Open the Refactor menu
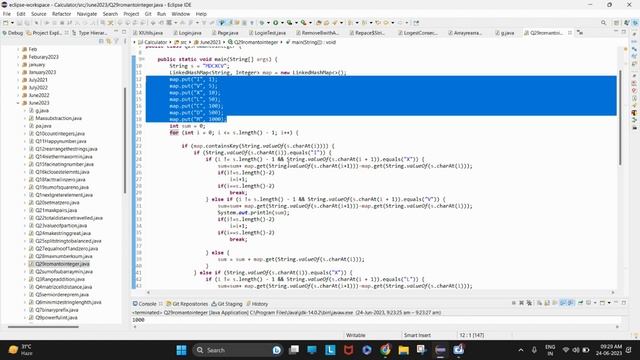 point(62,14)
